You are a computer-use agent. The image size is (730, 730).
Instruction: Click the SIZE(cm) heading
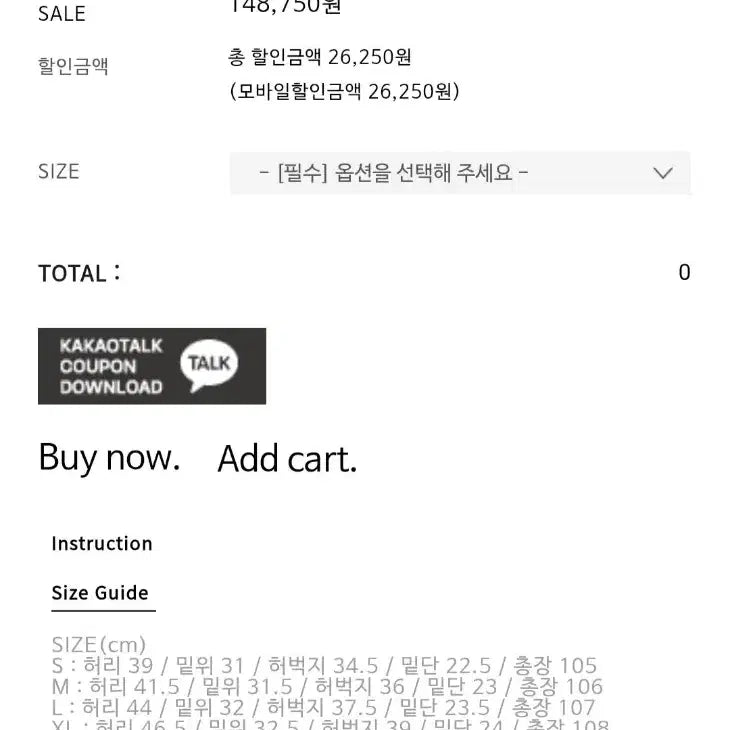point(99,645)
